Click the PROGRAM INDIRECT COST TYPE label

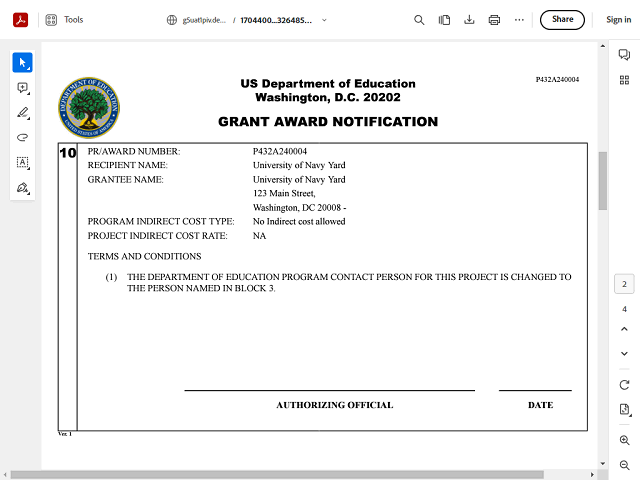tap(161, 222)
